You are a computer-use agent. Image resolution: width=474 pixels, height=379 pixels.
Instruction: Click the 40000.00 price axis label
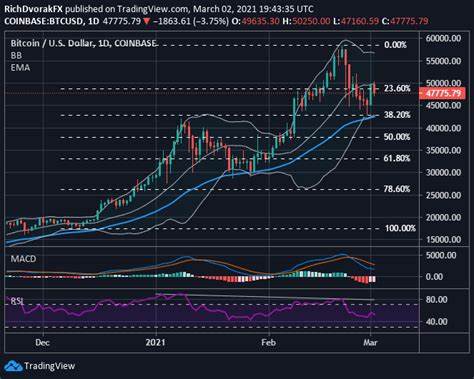click(x=443, y=128)
